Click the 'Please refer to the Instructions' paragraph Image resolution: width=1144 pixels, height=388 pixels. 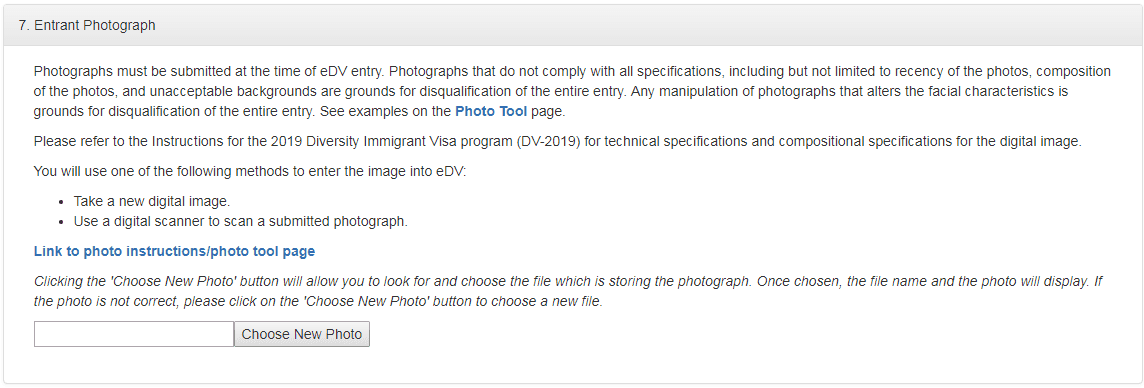557,141
